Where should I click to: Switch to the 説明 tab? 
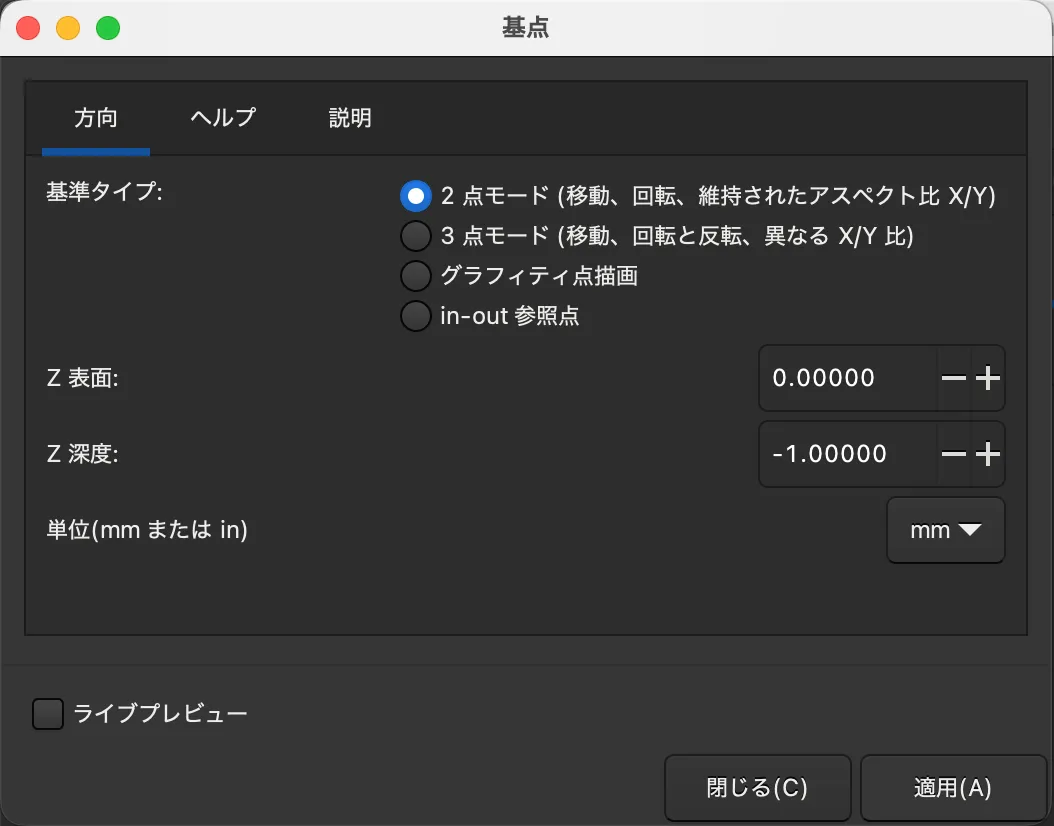(x=349, y=118)
